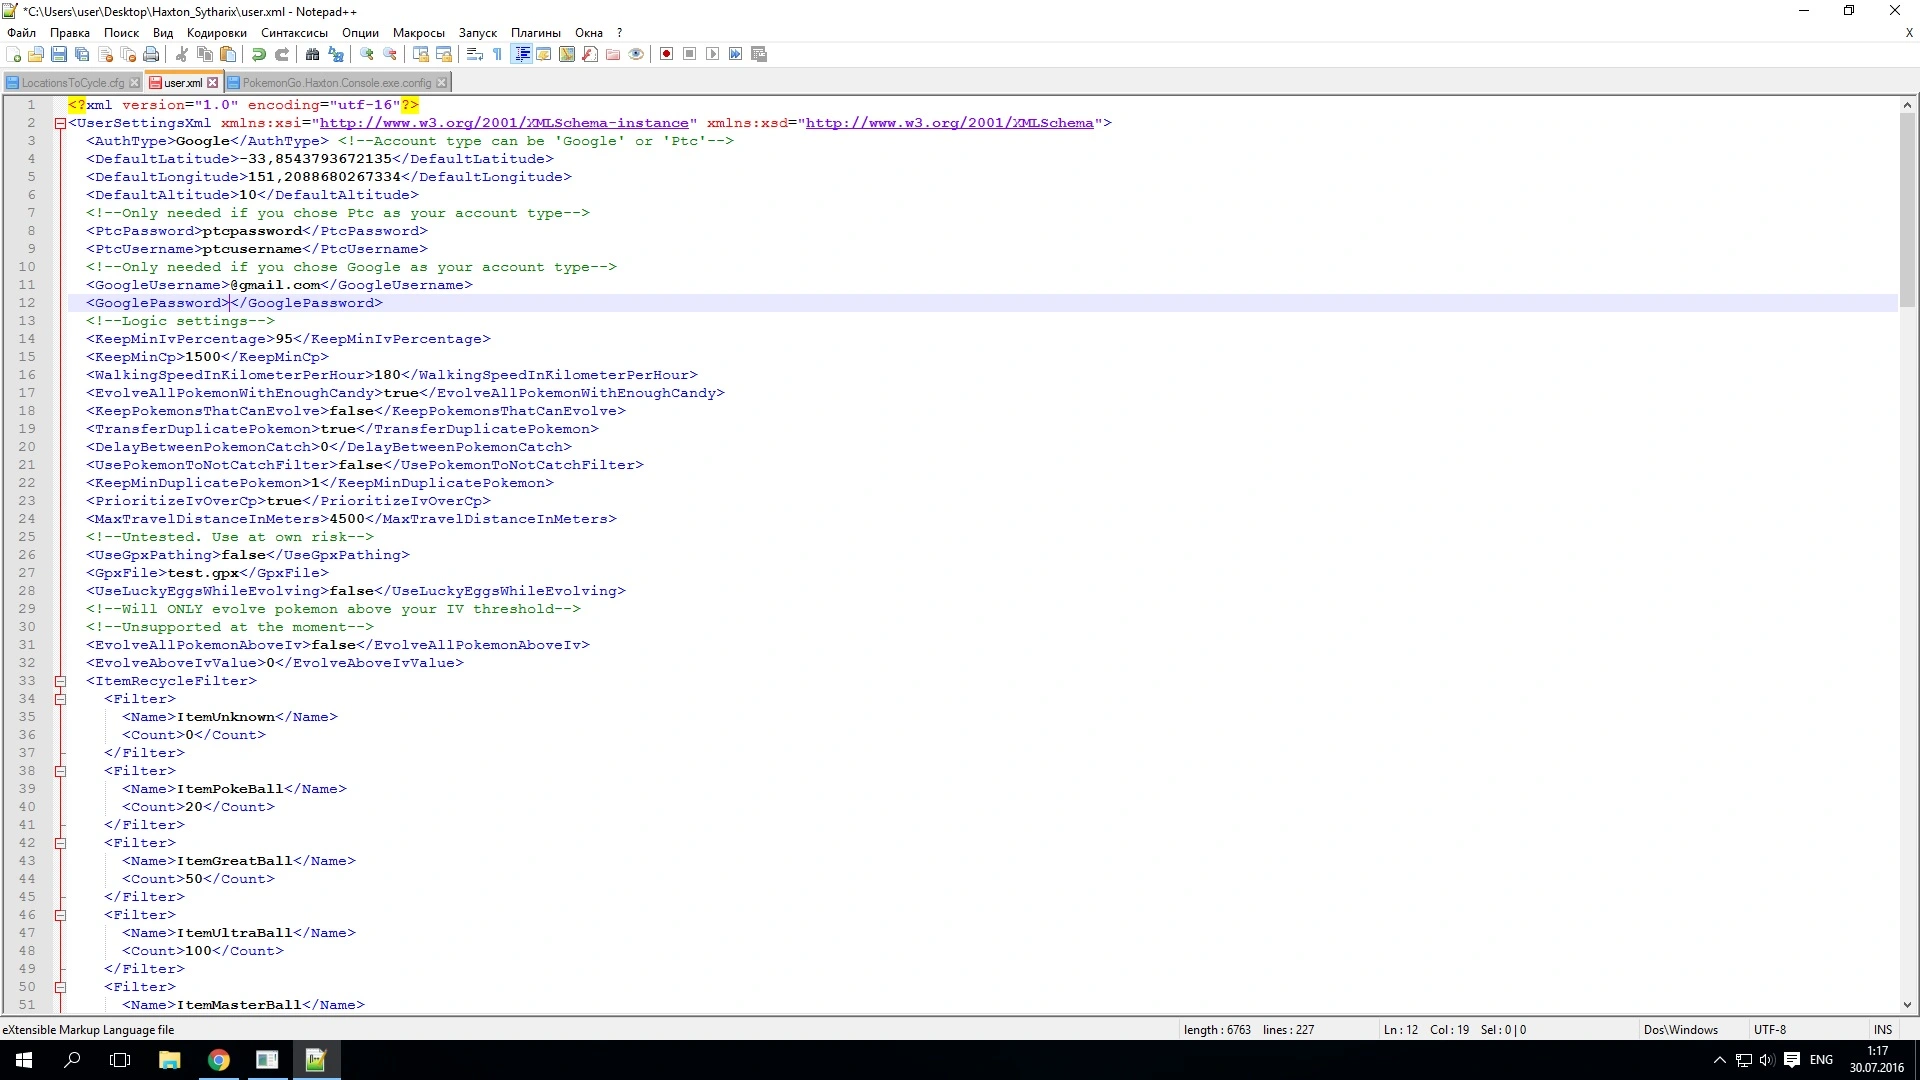Collapse the Filter block on line 34
The image size is (1920, 1080).
60,699
